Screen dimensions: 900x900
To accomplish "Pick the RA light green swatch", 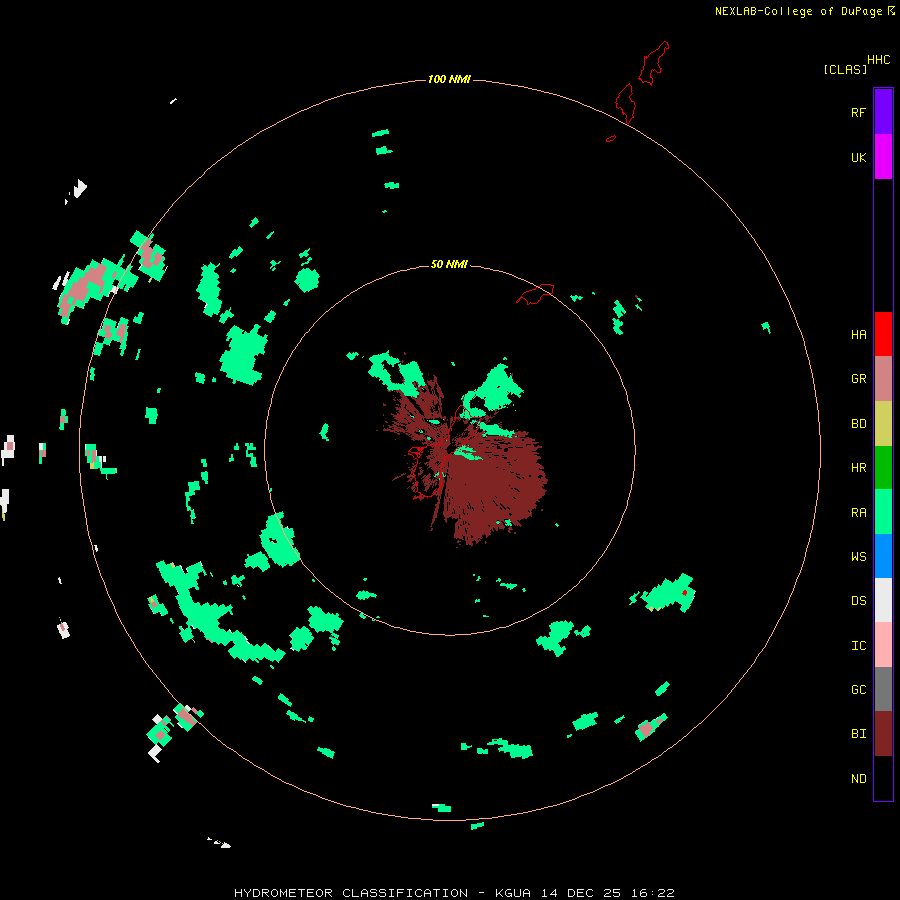I will [x=883, y=512].
